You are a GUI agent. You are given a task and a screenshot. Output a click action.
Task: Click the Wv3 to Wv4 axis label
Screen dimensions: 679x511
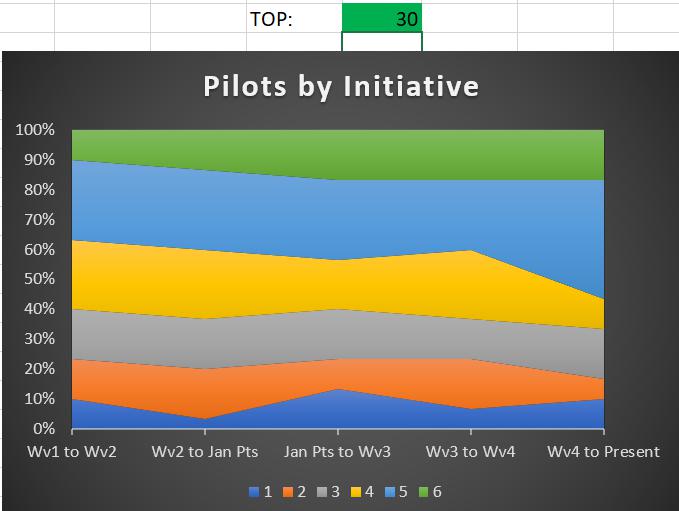coord(470,452)
